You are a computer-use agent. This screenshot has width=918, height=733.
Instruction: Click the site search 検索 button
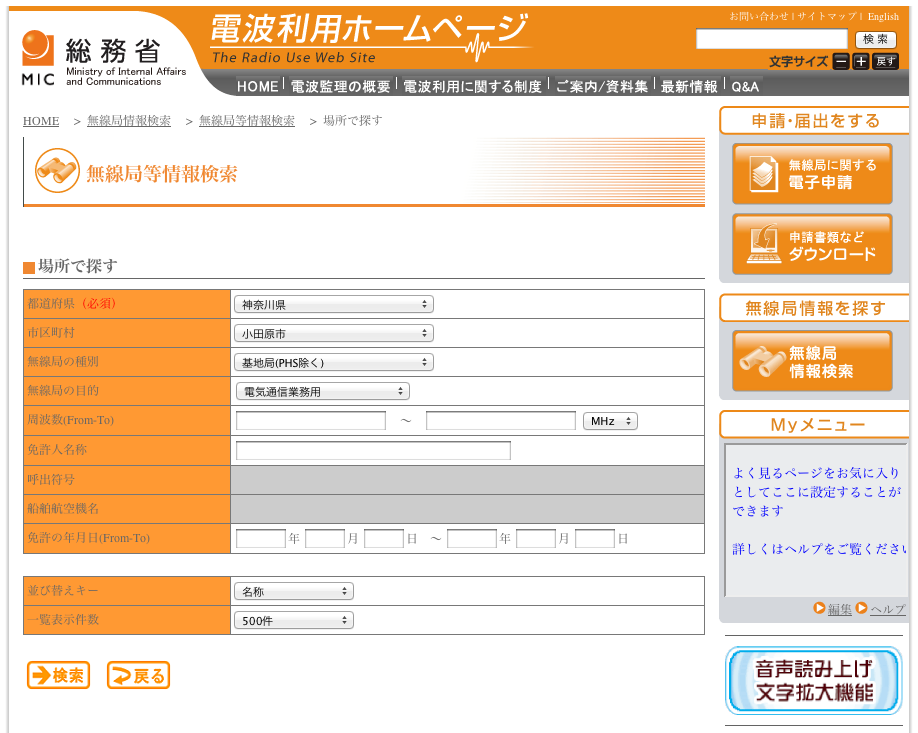pyautogui.click(x=876, y=39)
